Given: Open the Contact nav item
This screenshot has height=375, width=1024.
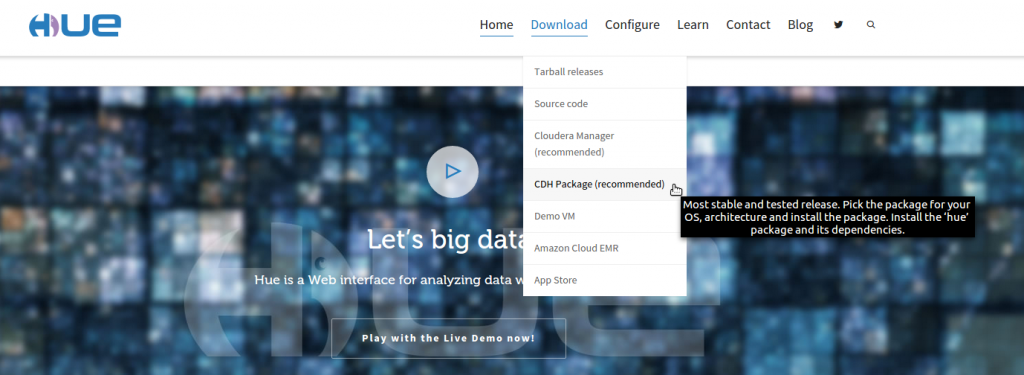Looking at the screenshot, I should (748, 25).
